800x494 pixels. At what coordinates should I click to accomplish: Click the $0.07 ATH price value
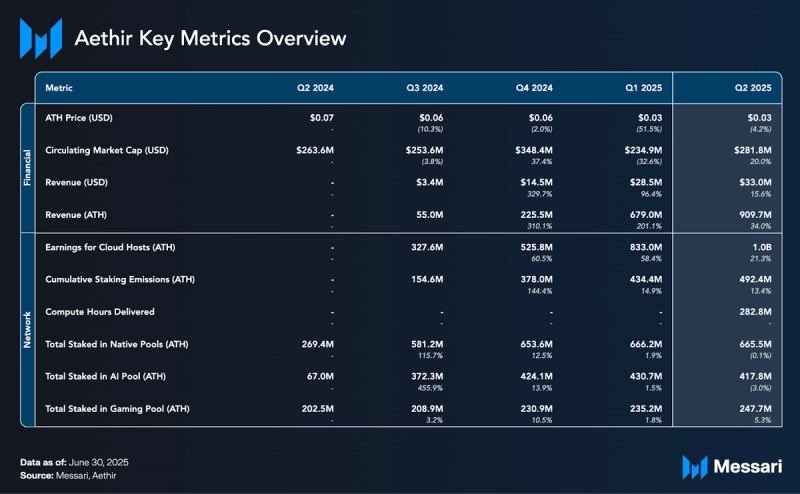(x=321, y=118)
